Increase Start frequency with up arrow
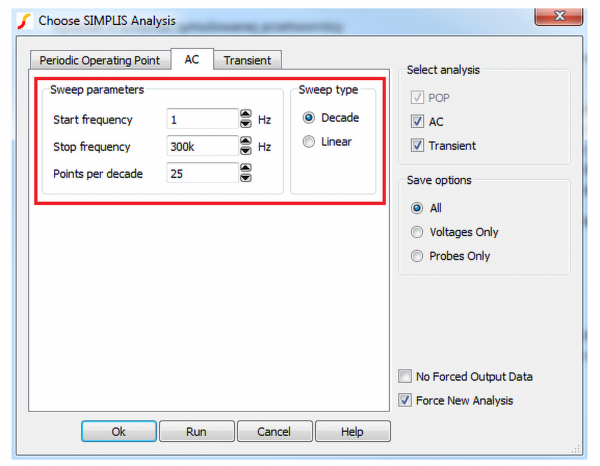The image size is (600, 466). (x=246, y=115)
